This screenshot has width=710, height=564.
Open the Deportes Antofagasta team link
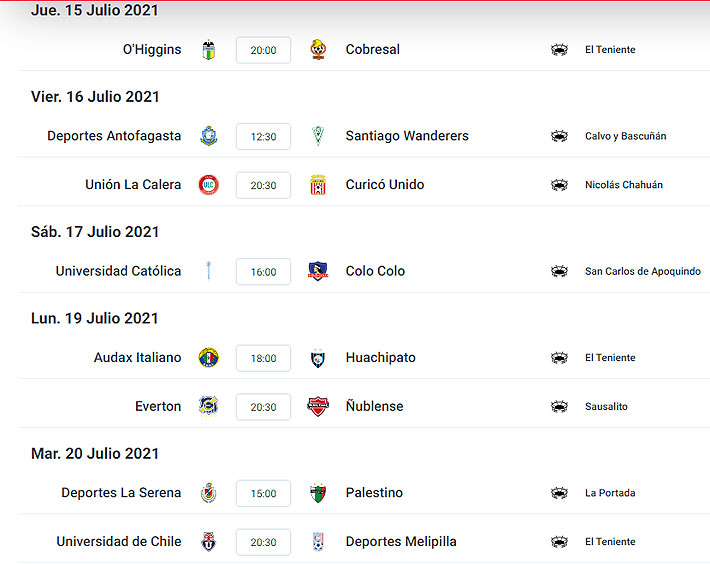coord(114,136)
